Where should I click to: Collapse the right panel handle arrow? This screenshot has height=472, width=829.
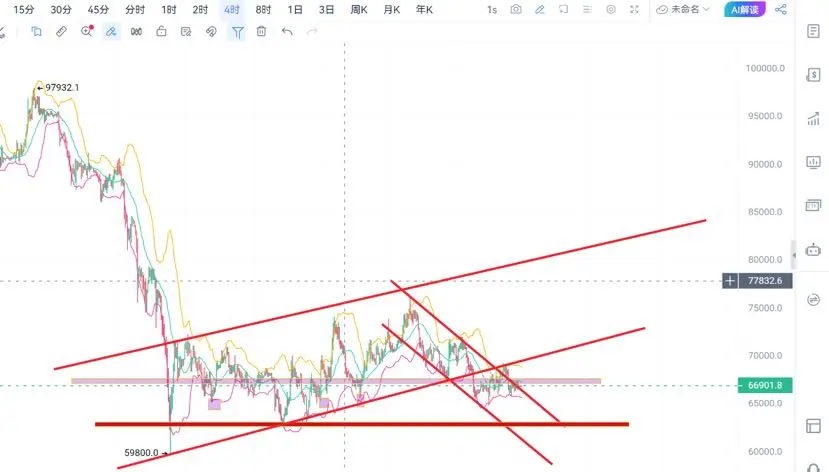click(x=793, y=255)
